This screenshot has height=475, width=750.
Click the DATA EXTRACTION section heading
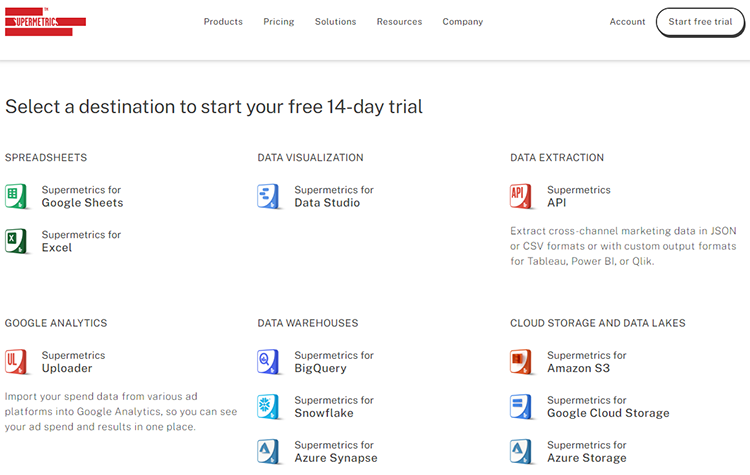pos(557,157)
